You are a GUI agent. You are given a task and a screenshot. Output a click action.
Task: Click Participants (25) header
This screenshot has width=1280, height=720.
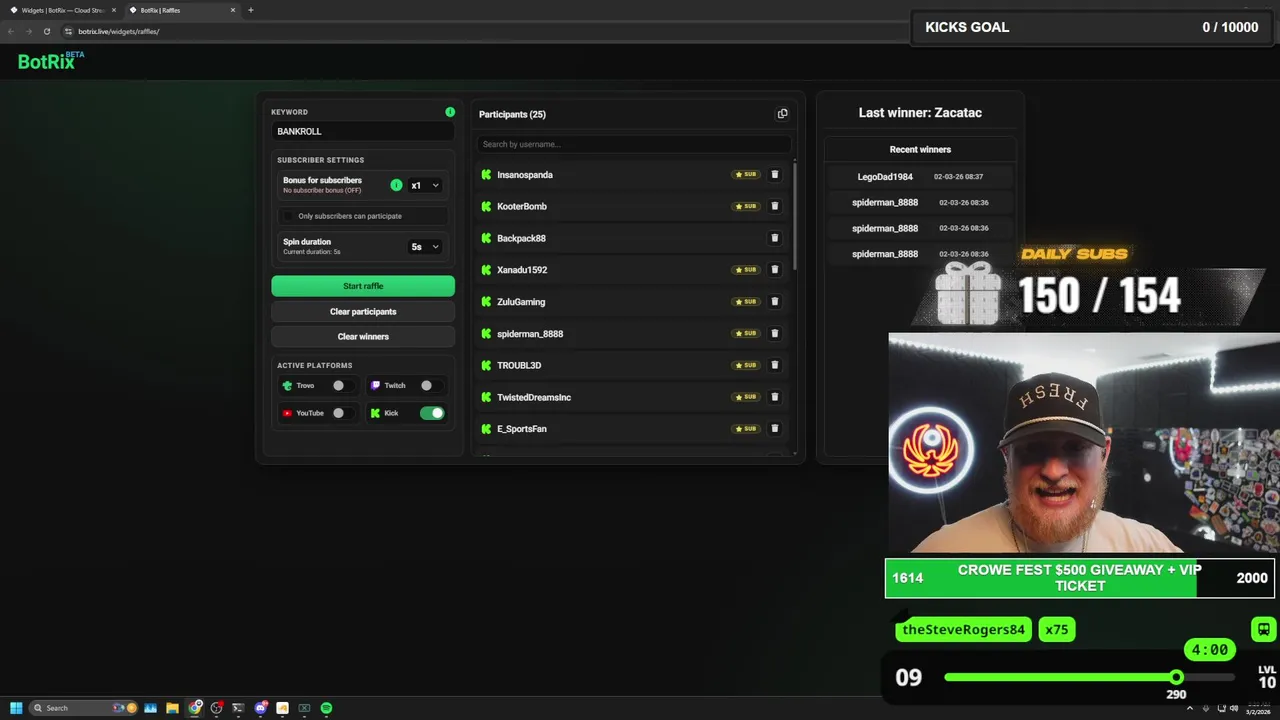click(x=512, y=114)
